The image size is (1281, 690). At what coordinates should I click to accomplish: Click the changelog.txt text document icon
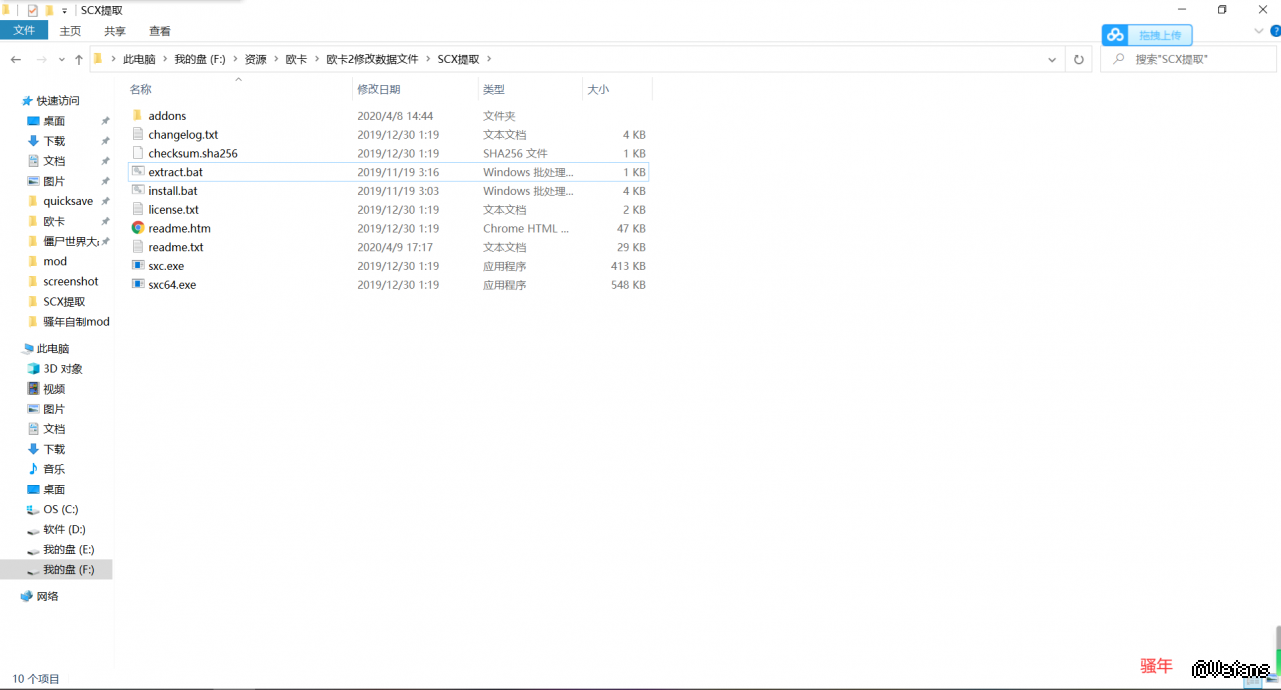tap(138, 134)
